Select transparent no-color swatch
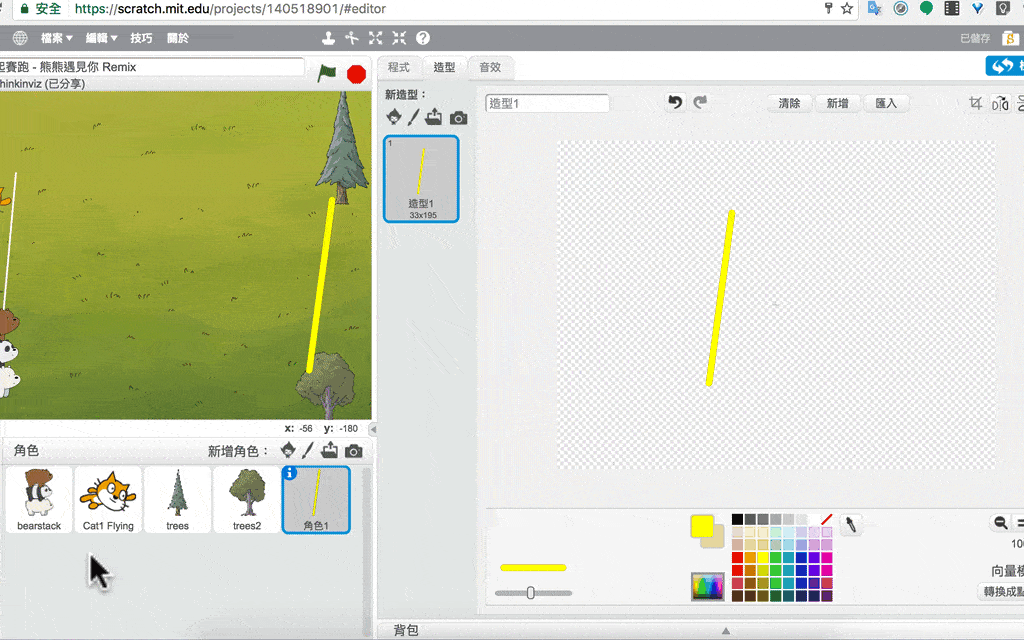This screenshot has width=1024, height=640. tap(827, 520)
